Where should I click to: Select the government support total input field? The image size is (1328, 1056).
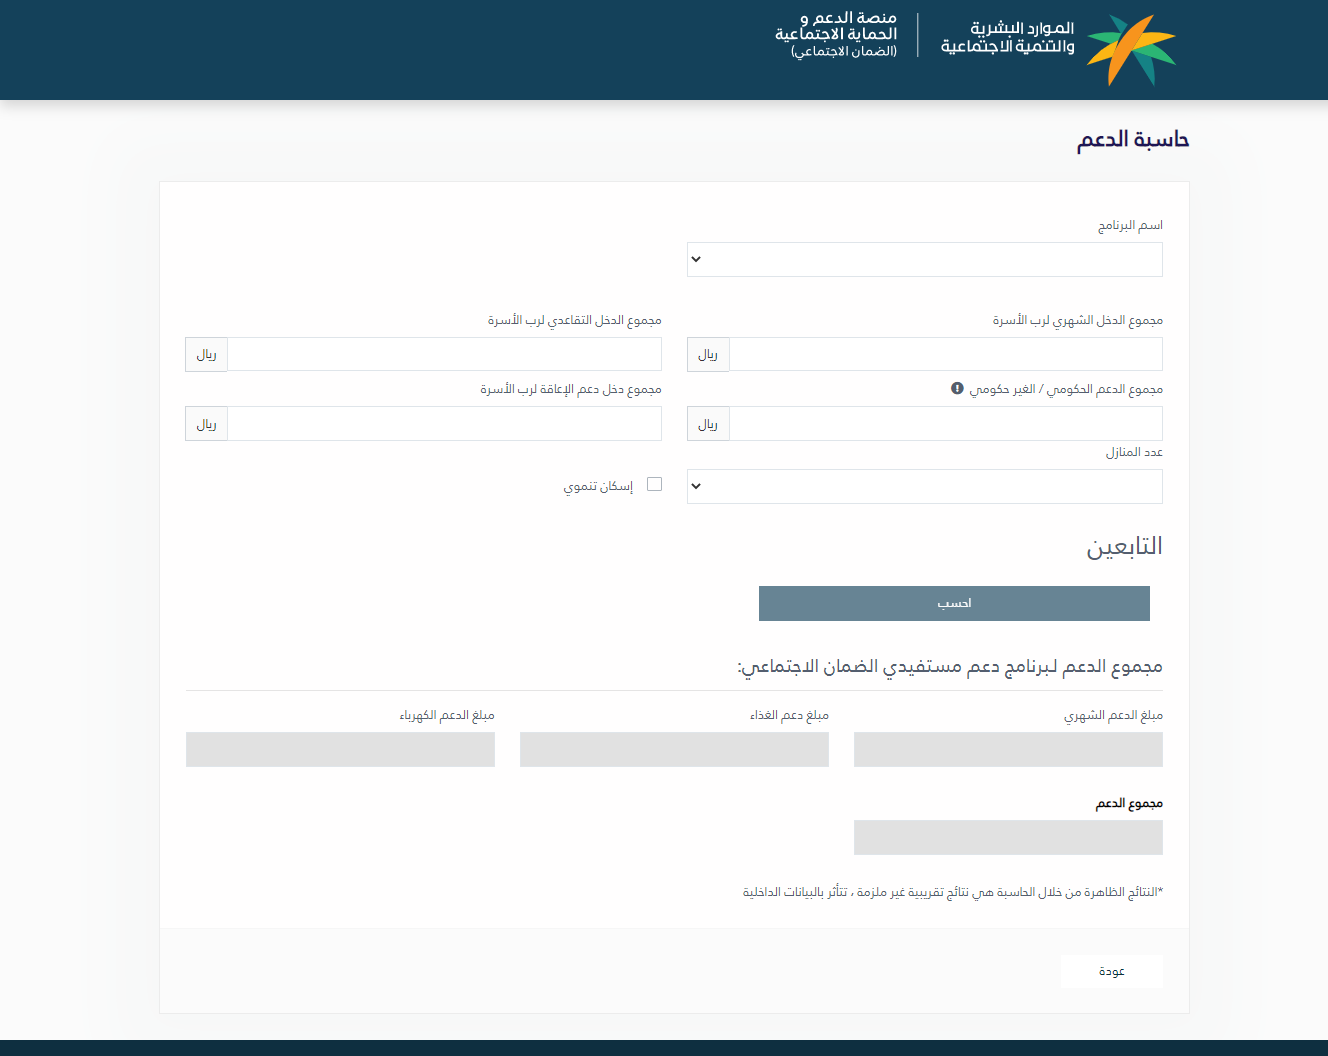click(x=945, y=423)
